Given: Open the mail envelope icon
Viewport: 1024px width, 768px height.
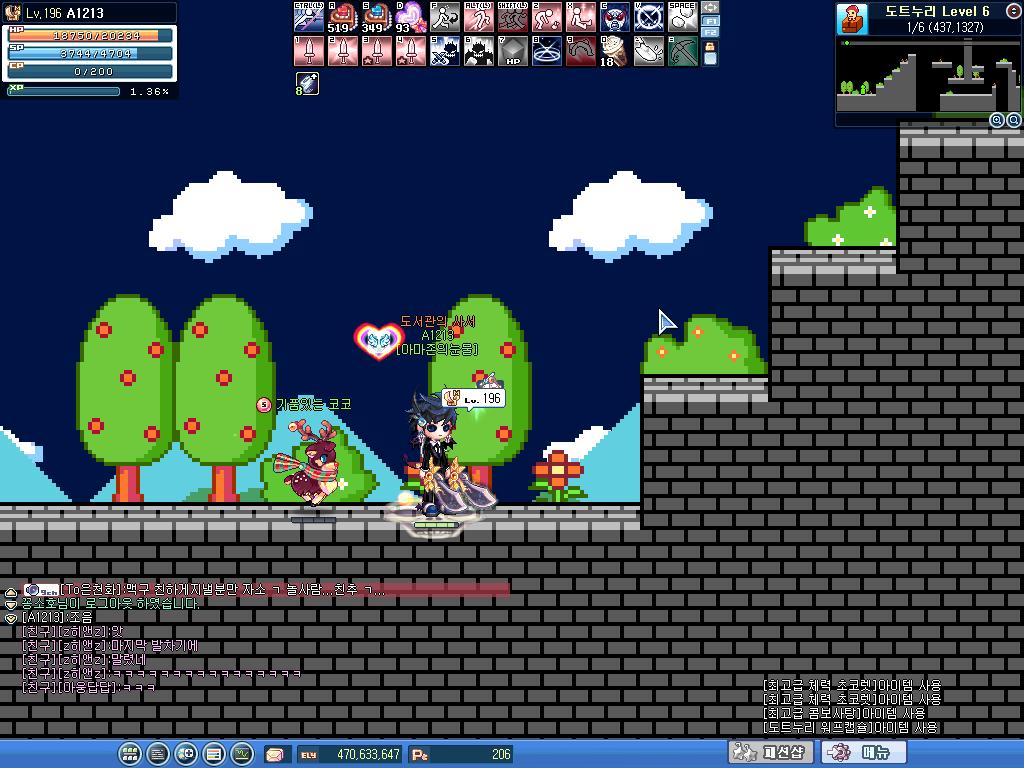Looking at the screenshot, I should click(x=276, y=754).
